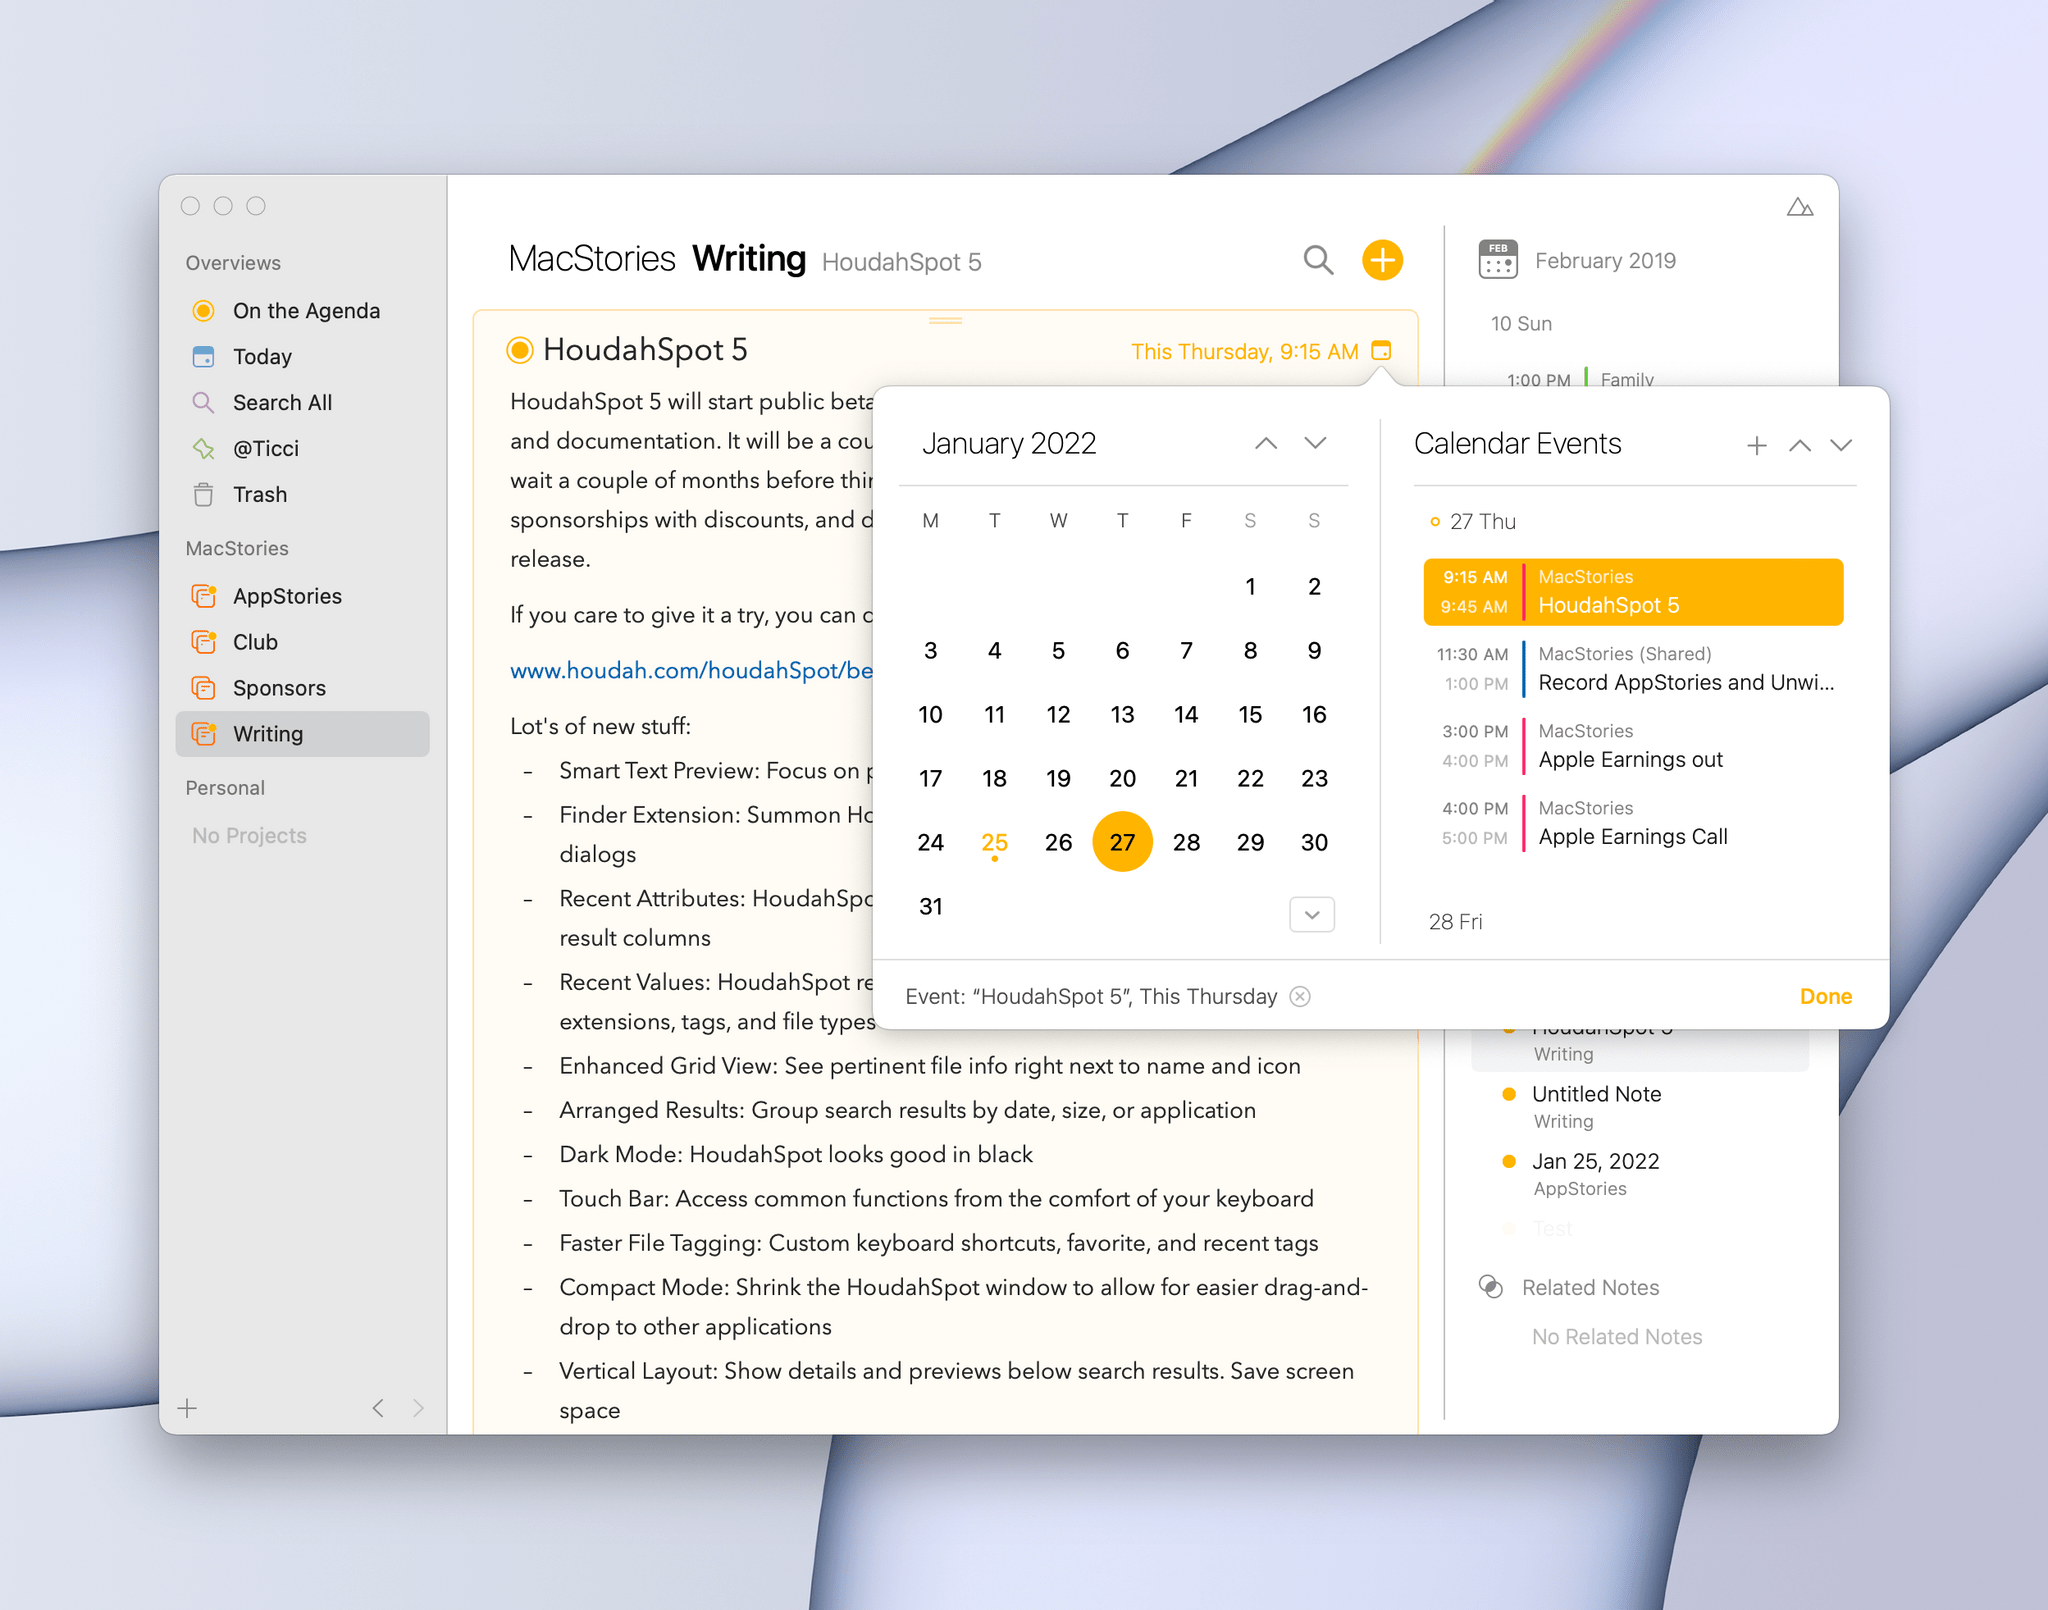Add a calendar event with plus icon
Image resolution: width=2048 pixels, height=1610 pixels.
coord(1756,445)
